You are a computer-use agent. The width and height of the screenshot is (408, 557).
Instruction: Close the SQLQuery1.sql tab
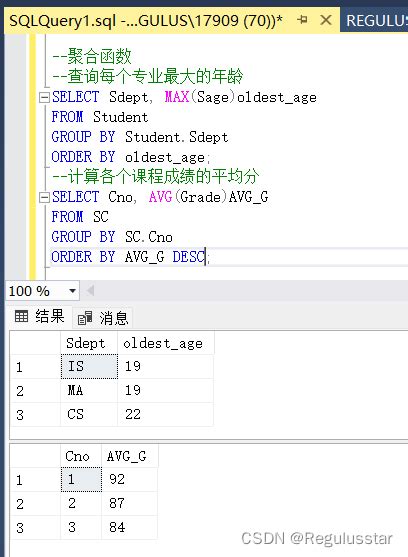pos(326,20)
